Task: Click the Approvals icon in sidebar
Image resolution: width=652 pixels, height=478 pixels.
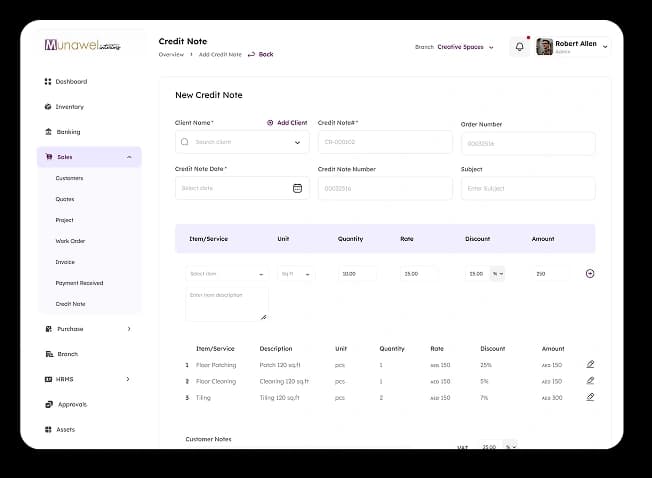Action: (x=49, y=404)
